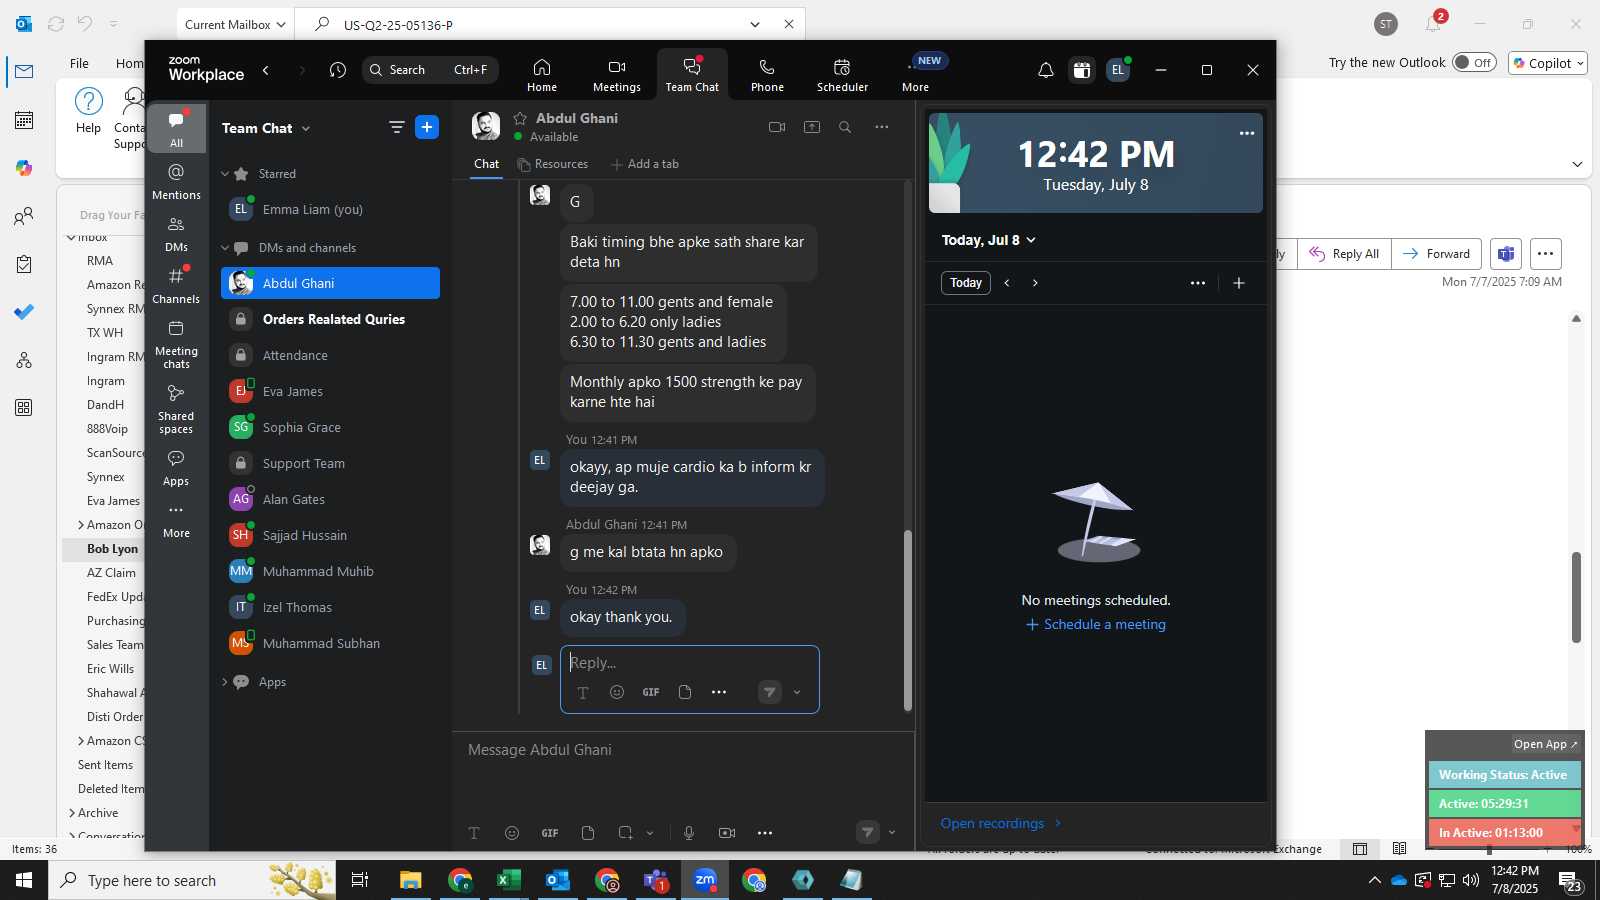Open more options in chat header
This screenshot has height=900, width=1600.
coord(881,127)
